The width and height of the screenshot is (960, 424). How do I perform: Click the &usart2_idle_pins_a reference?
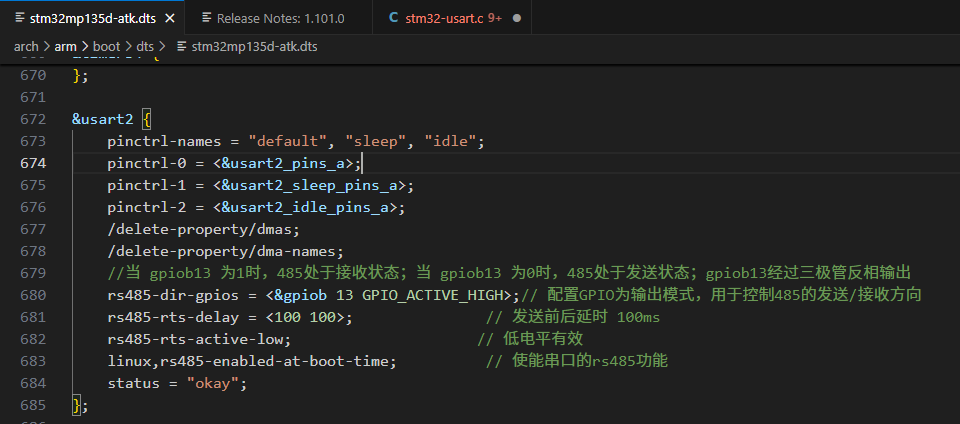click(x=306, y=207)
